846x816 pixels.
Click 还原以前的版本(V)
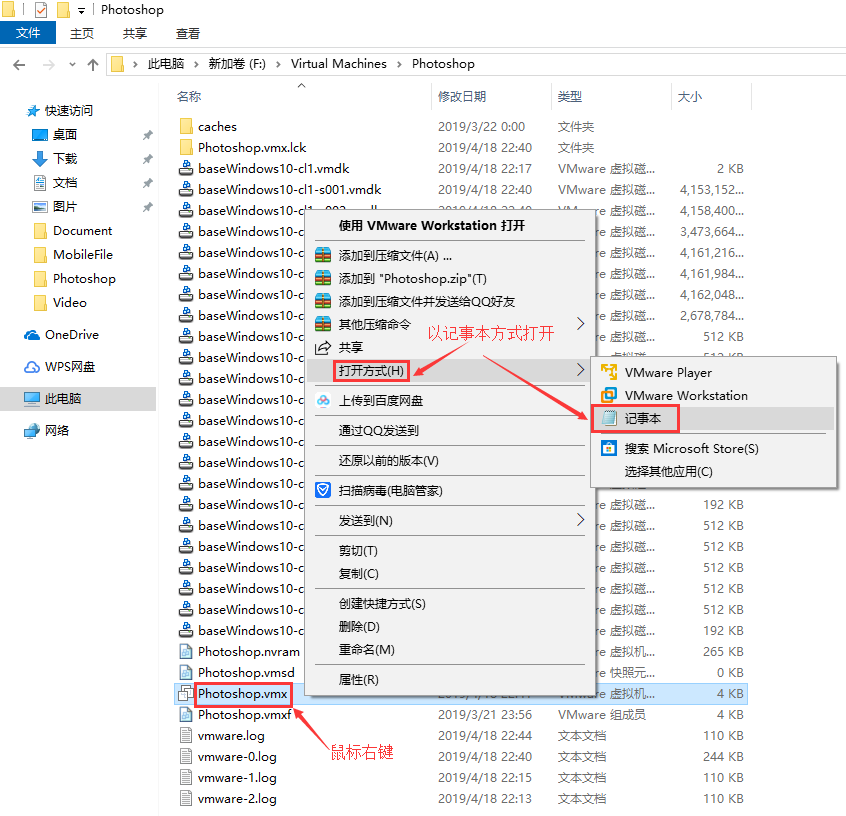(388, 460)
